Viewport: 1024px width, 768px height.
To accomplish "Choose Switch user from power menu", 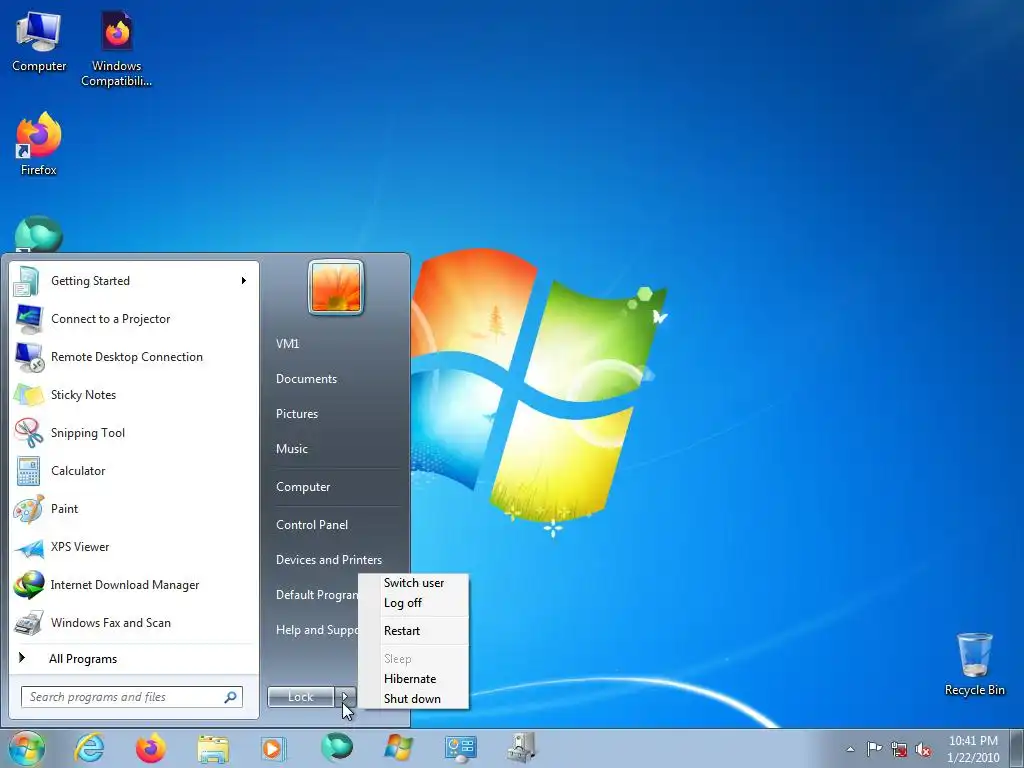I will tap(413, 583).
